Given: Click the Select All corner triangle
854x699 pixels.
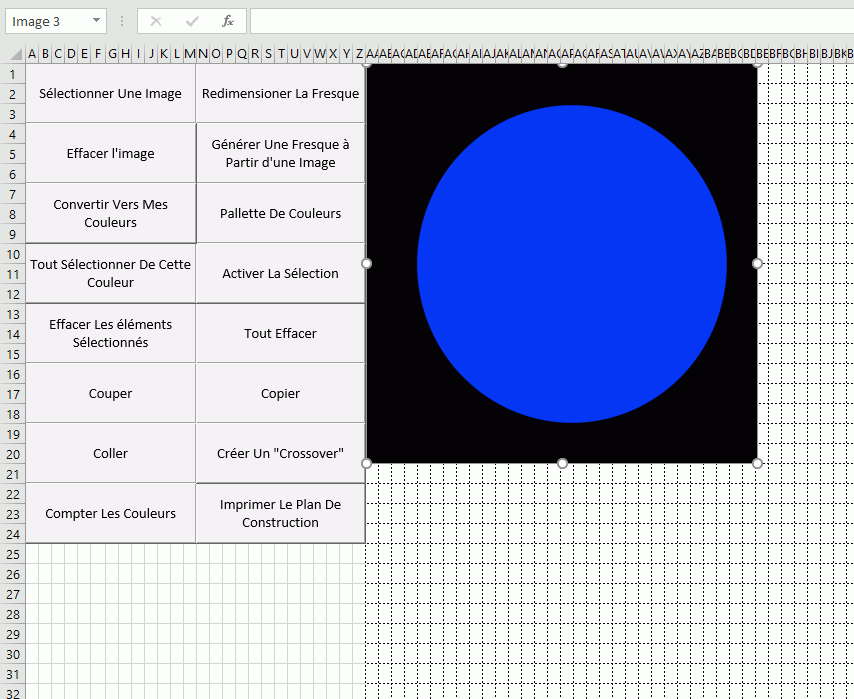Looking at the screenshot, I should pos(15,54).
